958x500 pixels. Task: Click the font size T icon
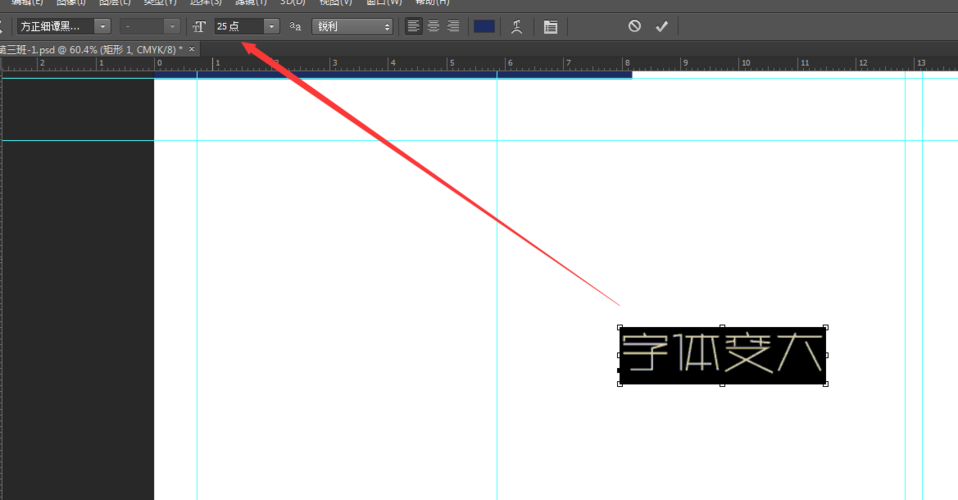point(199,26)
